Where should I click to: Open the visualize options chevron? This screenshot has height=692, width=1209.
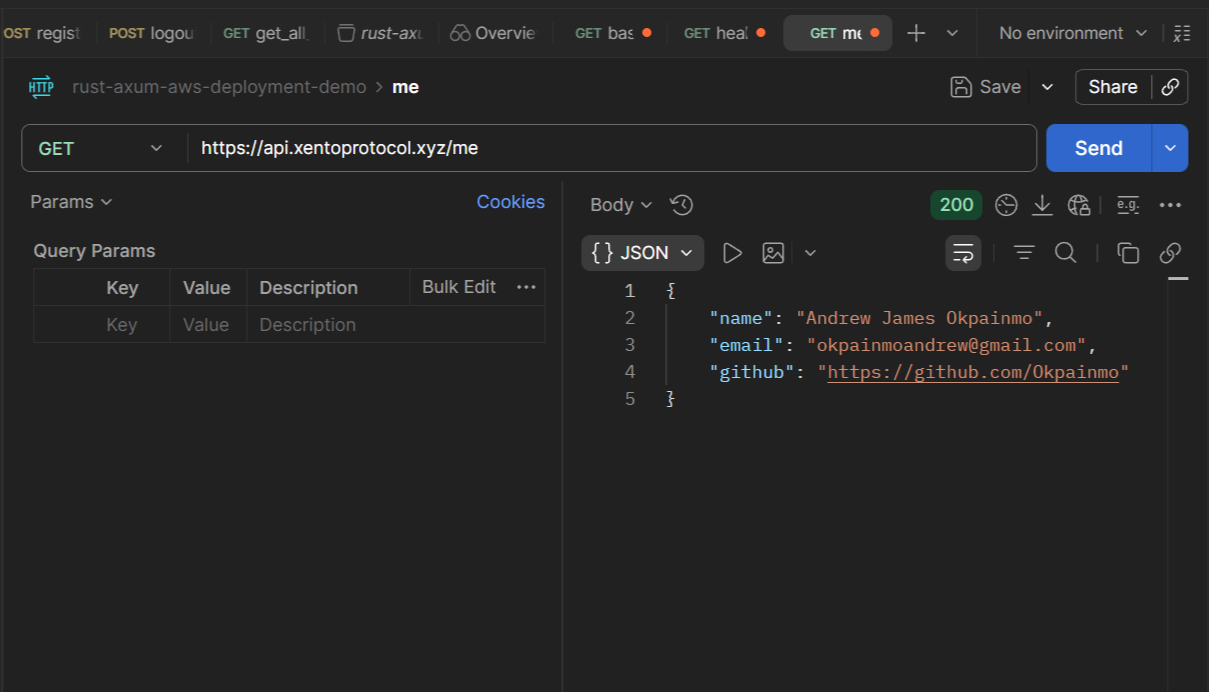[810, 253]
